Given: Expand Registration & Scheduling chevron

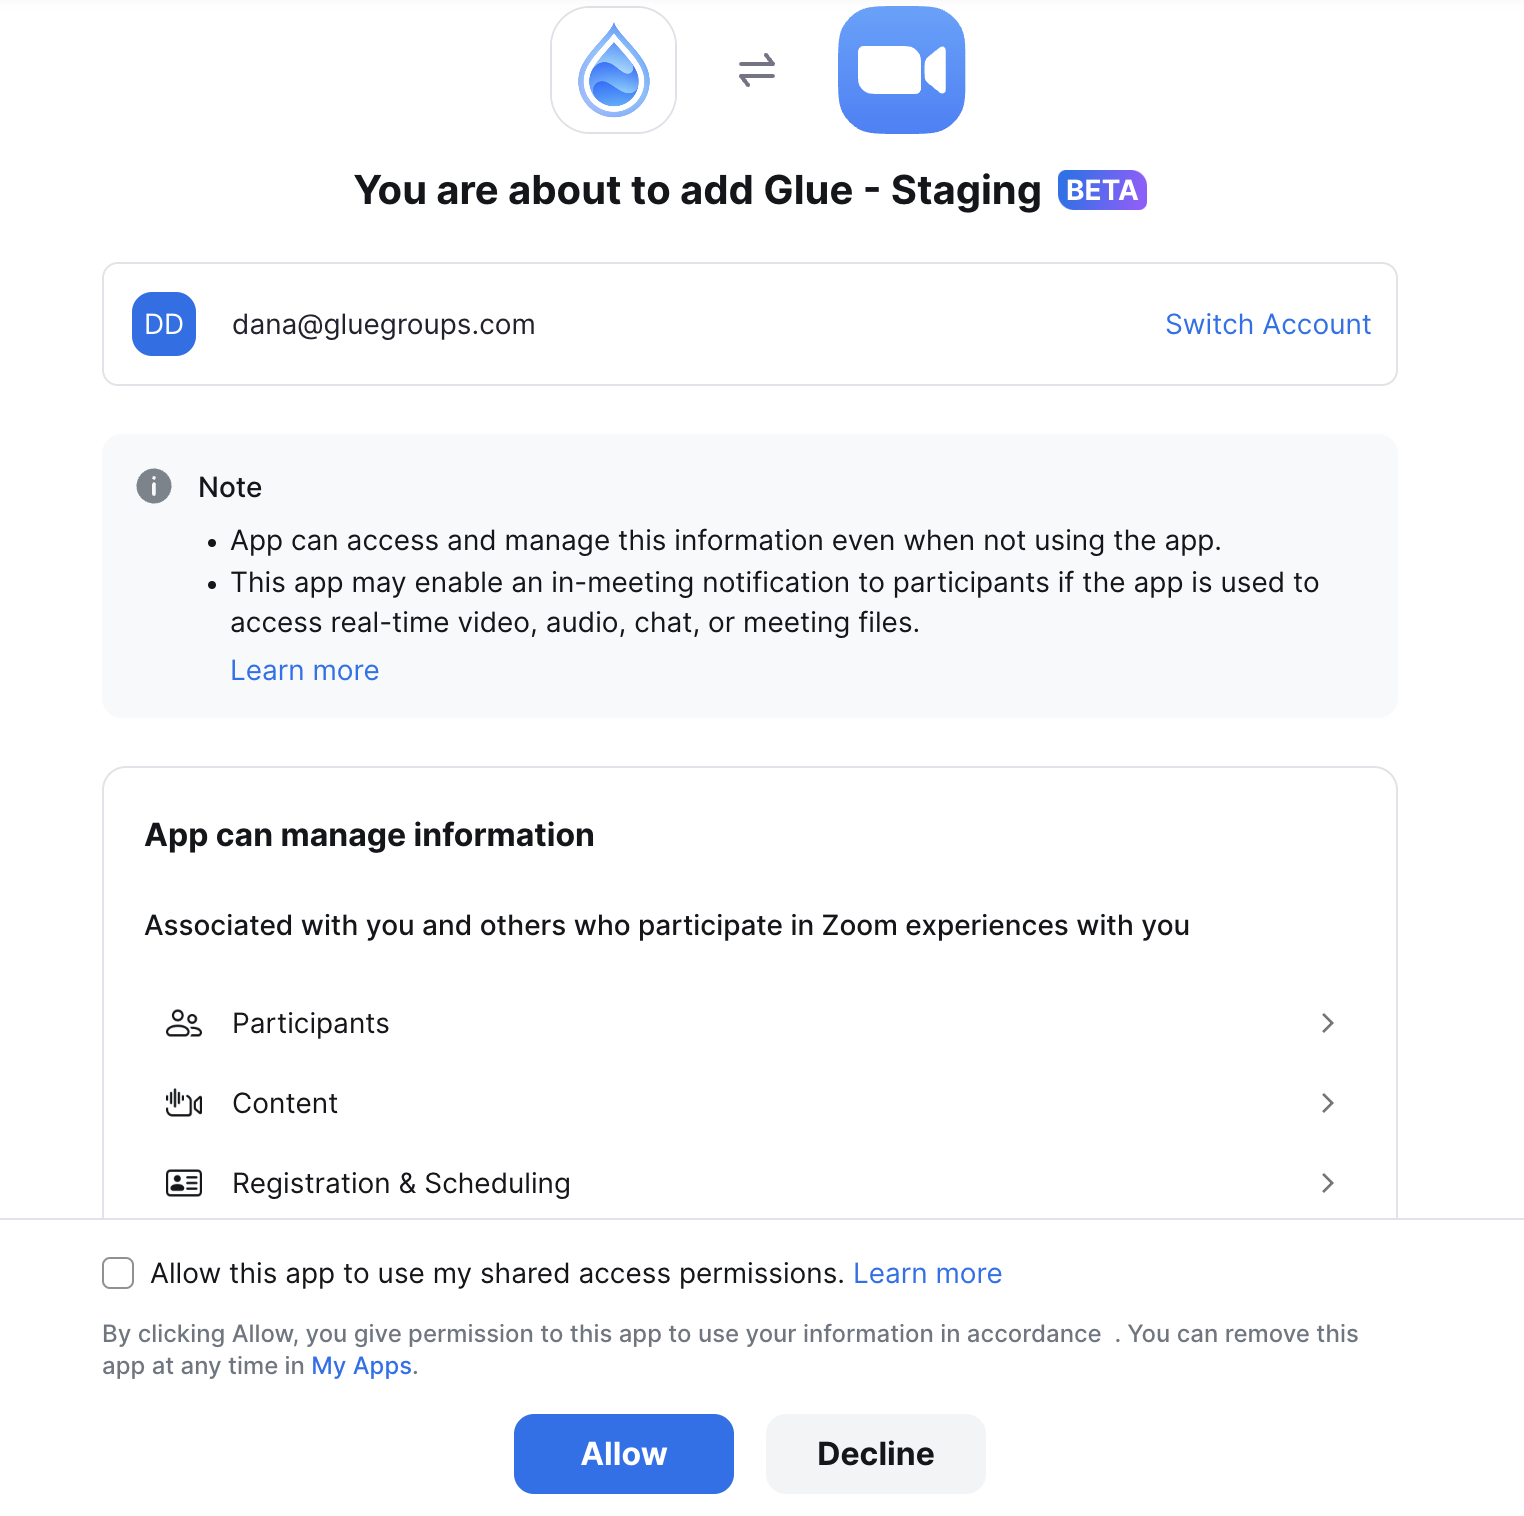Looking at the screenshot, I should point(1328,1183).
